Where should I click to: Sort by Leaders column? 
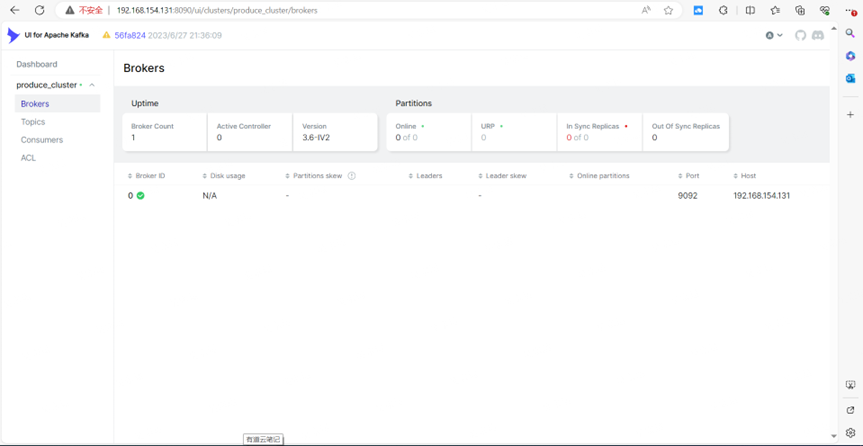[425, 176]
